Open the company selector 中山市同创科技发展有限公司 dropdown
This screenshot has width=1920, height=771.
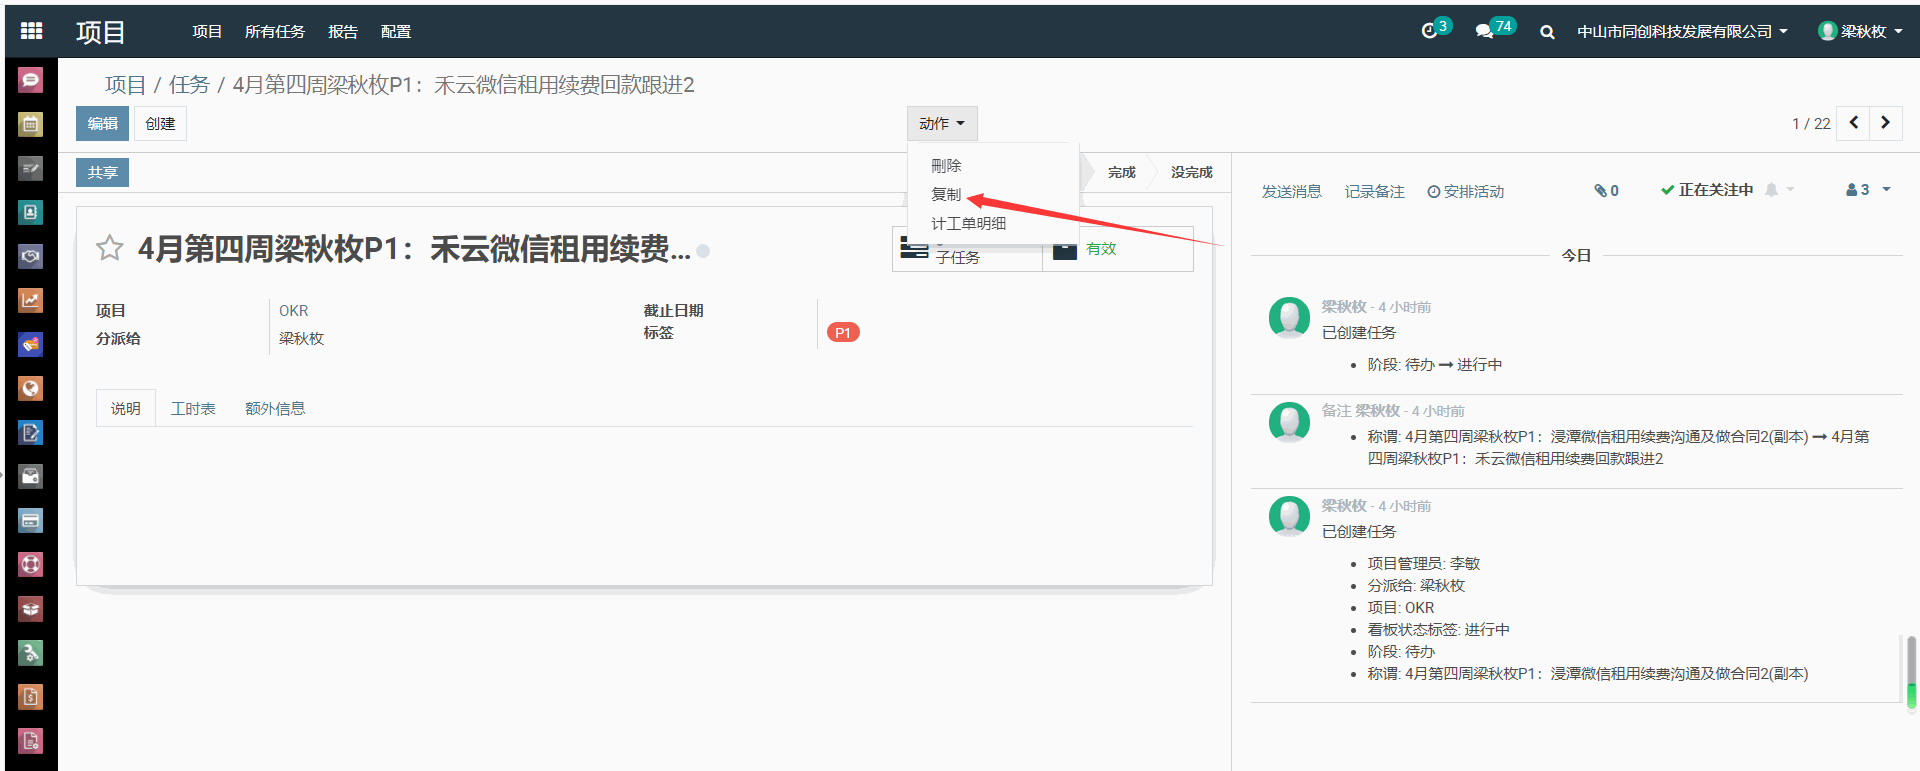pyautogui.click(x=1681, y=32)
